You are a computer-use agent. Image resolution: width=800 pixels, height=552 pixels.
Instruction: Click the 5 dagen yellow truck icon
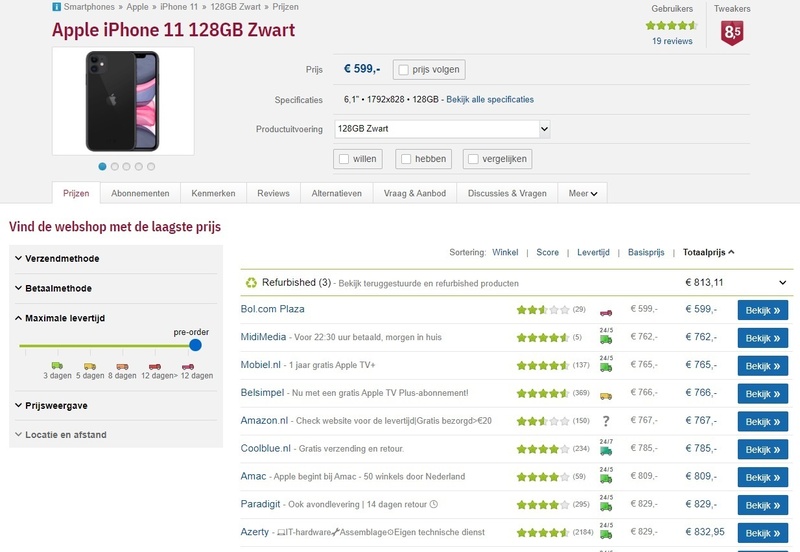(x=90, y=366)
